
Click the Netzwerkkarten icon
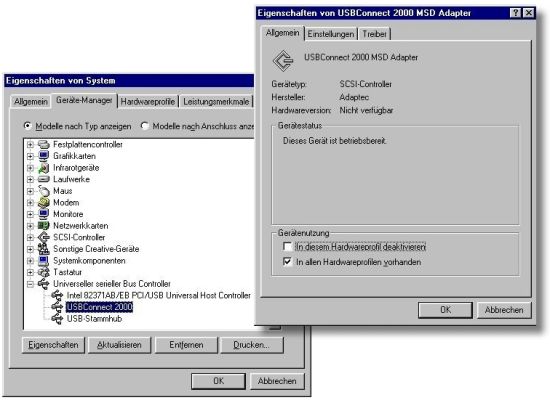(x=43, y=226)
